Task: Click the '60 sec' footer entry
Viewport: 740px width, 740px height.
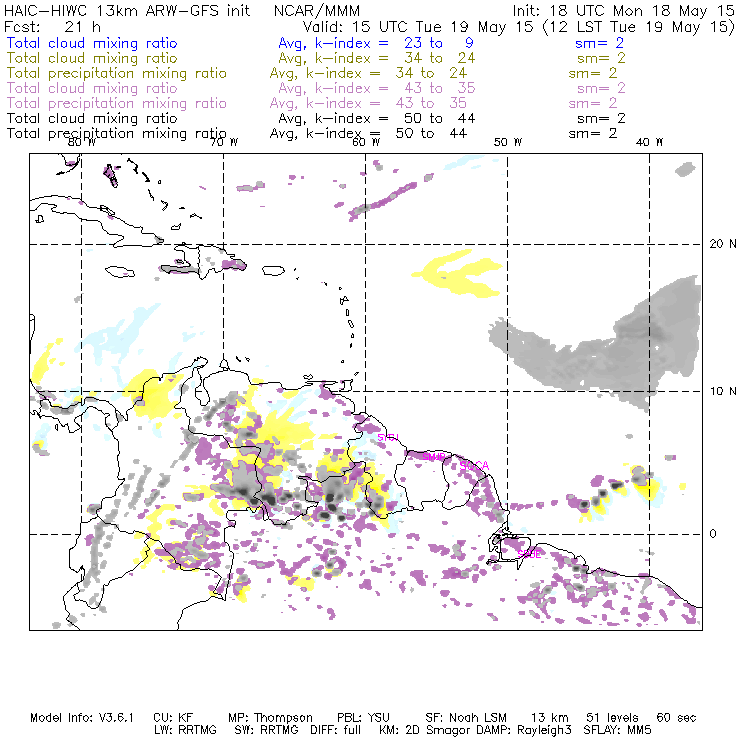Action: tap(676, 718)
